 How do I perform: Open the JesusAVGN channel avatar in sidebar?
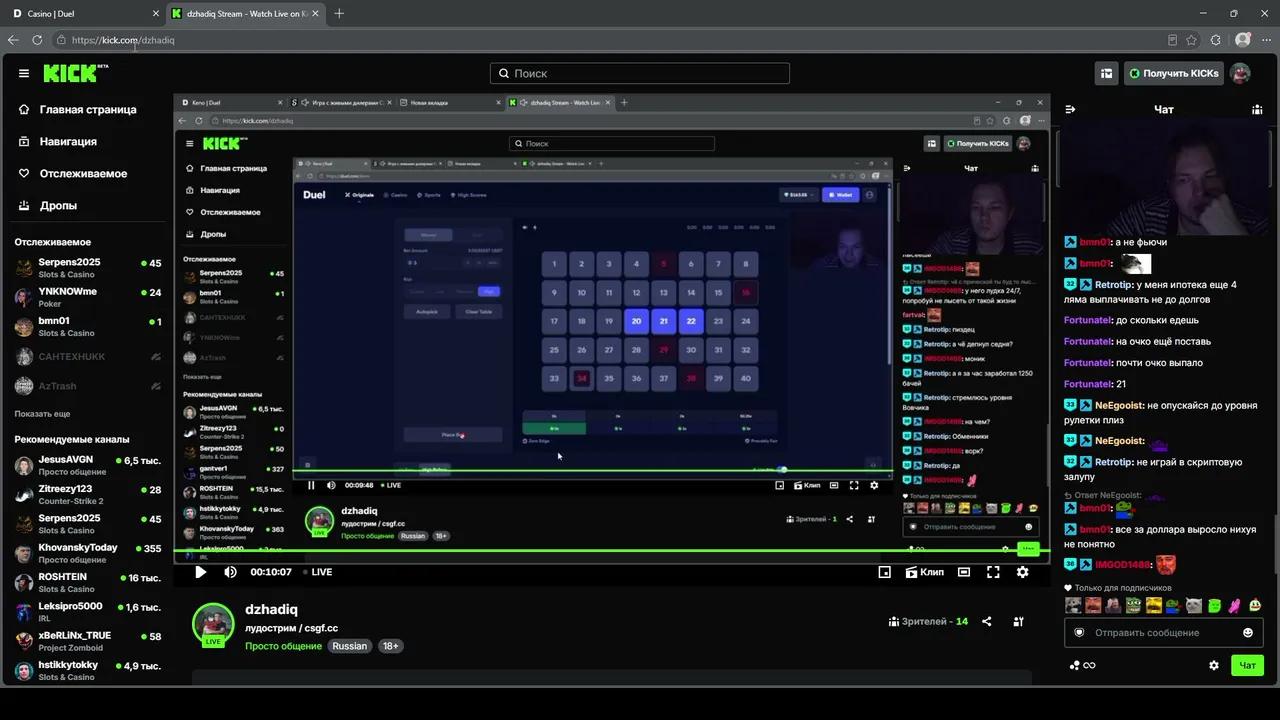pos(24,466)
